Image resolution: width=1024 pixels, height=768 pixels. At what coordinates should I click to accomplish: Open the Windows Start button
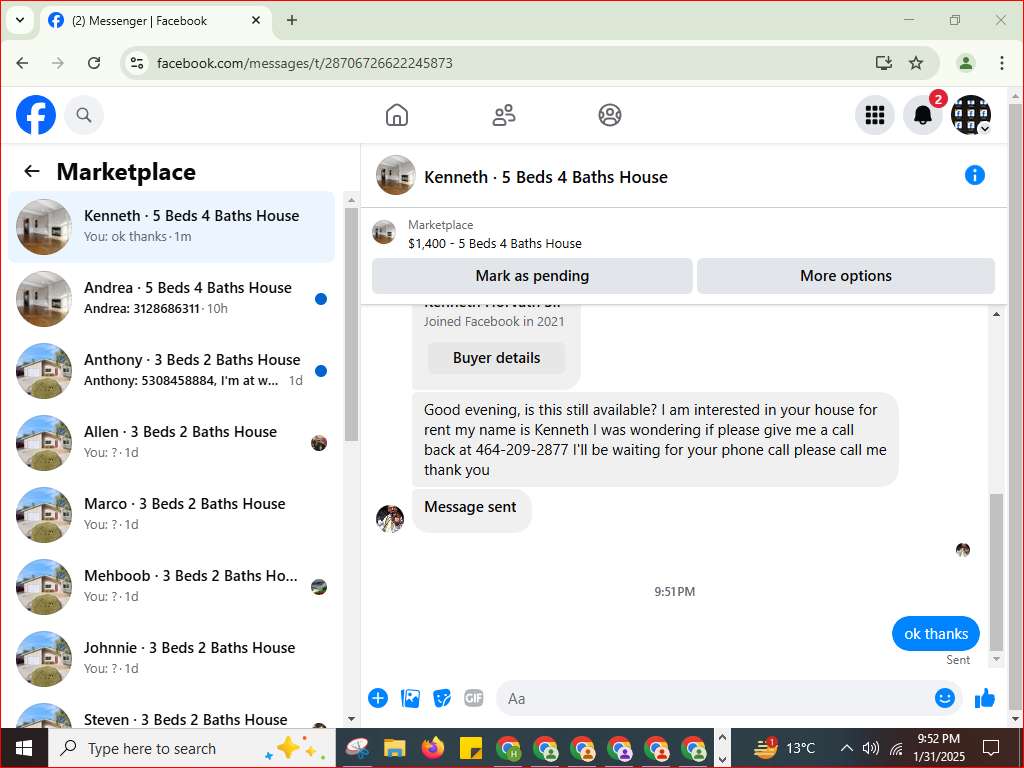click(x=24, y=748)
